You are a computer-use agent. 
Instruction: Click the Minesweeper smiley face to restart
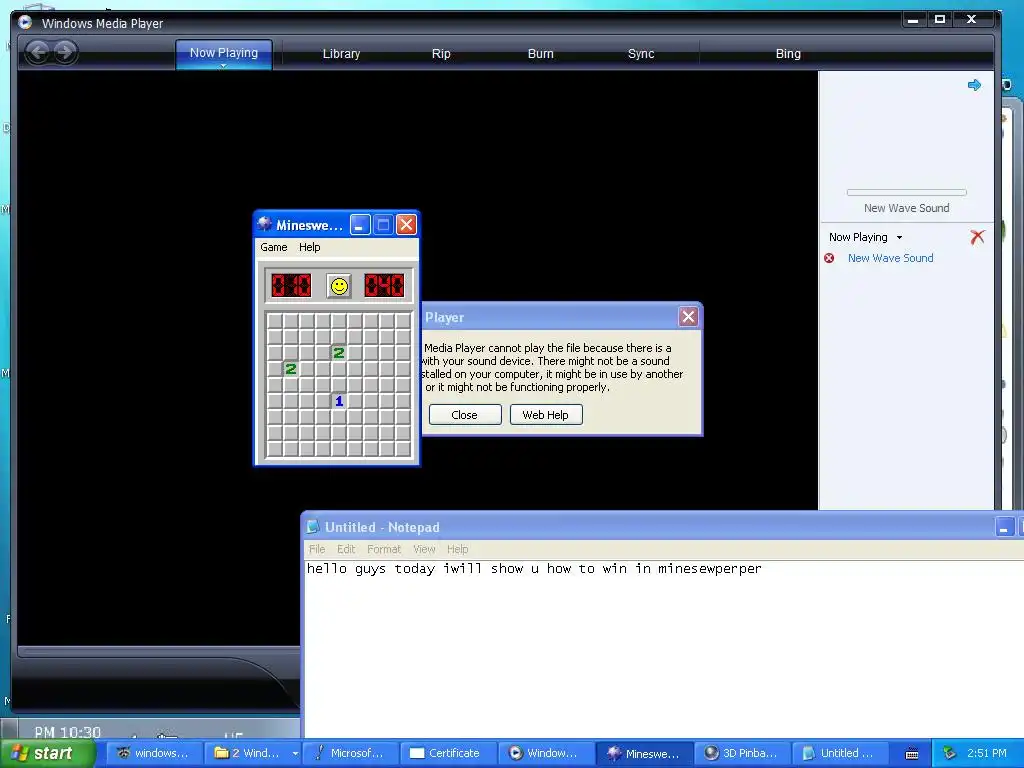(x=339, y=286)
